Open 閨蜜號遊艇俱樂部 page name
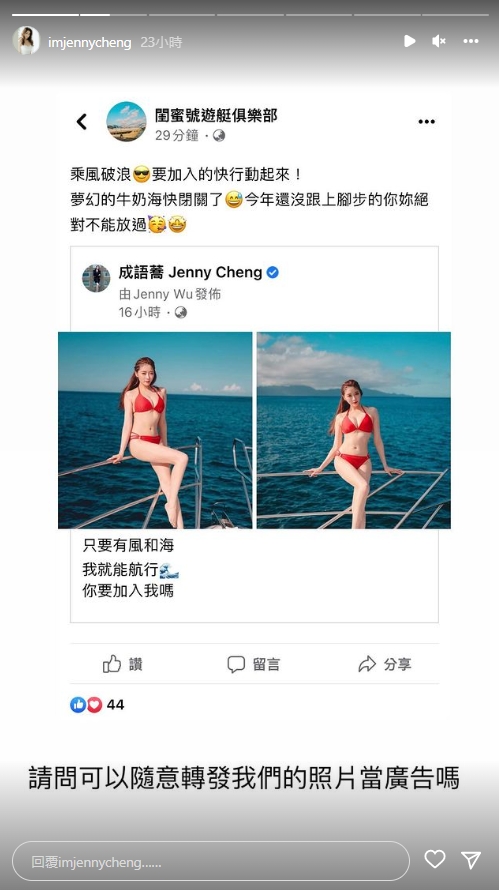499x890 pixels. coord(216,115)
